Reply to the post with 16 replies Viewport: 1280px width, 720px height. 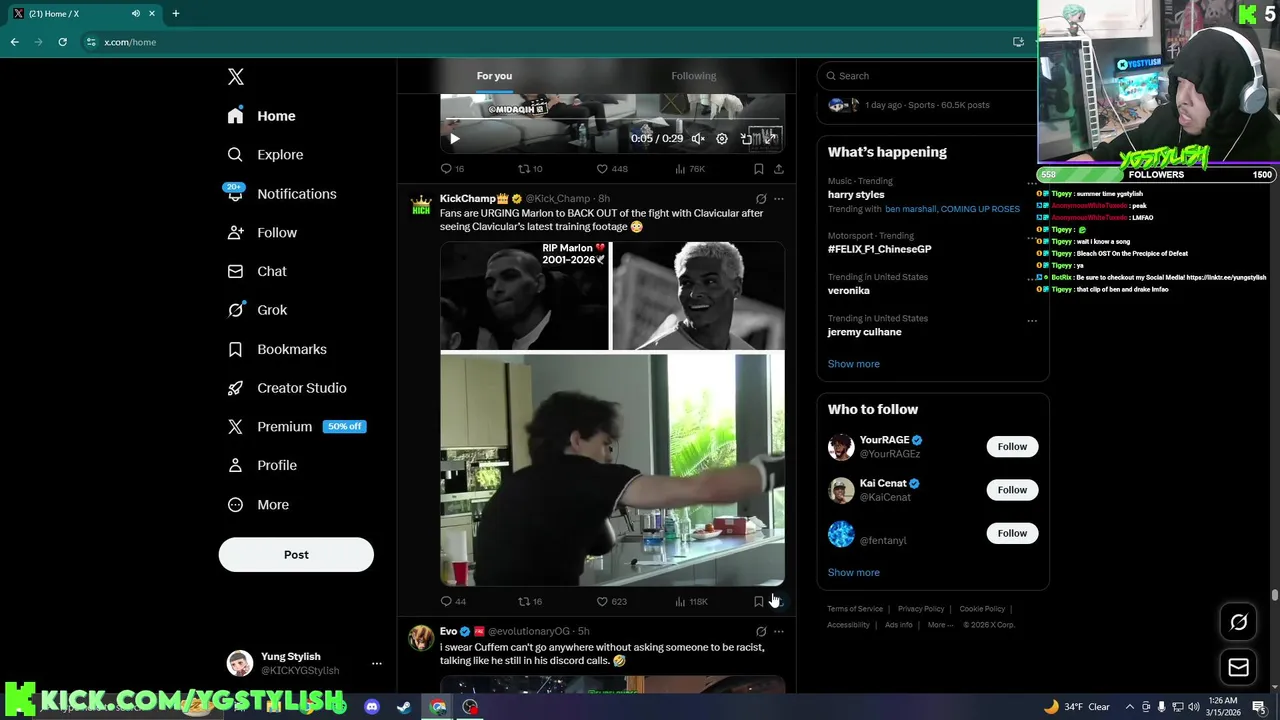click(452, 169)
